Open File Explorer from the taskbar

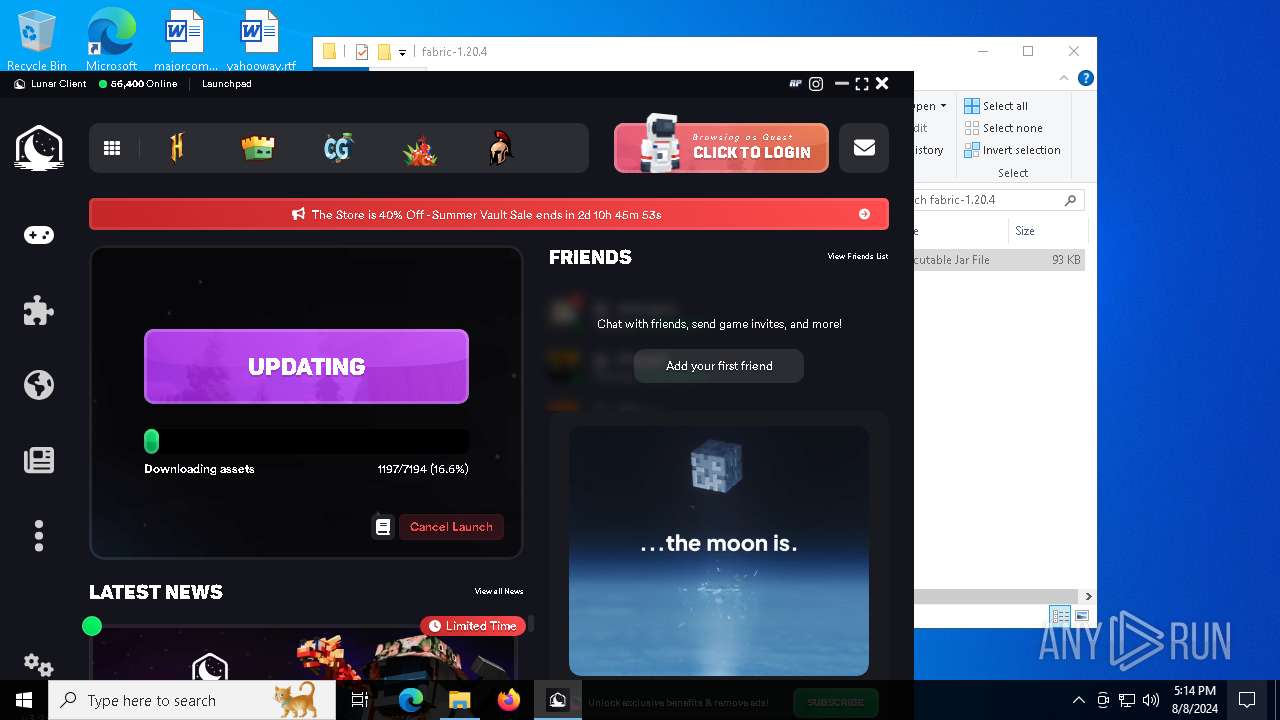point(460,700)
